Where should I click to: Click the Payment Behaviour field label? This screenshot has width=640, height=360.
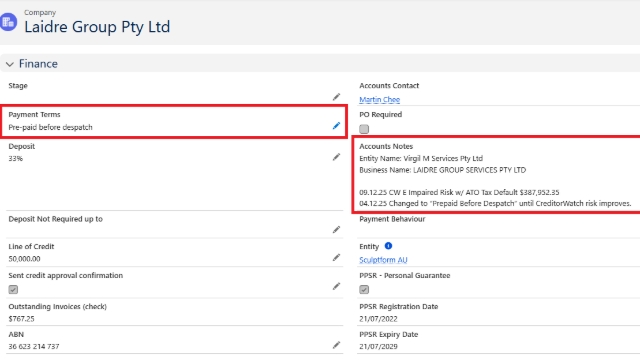click(x=392, y=219)
